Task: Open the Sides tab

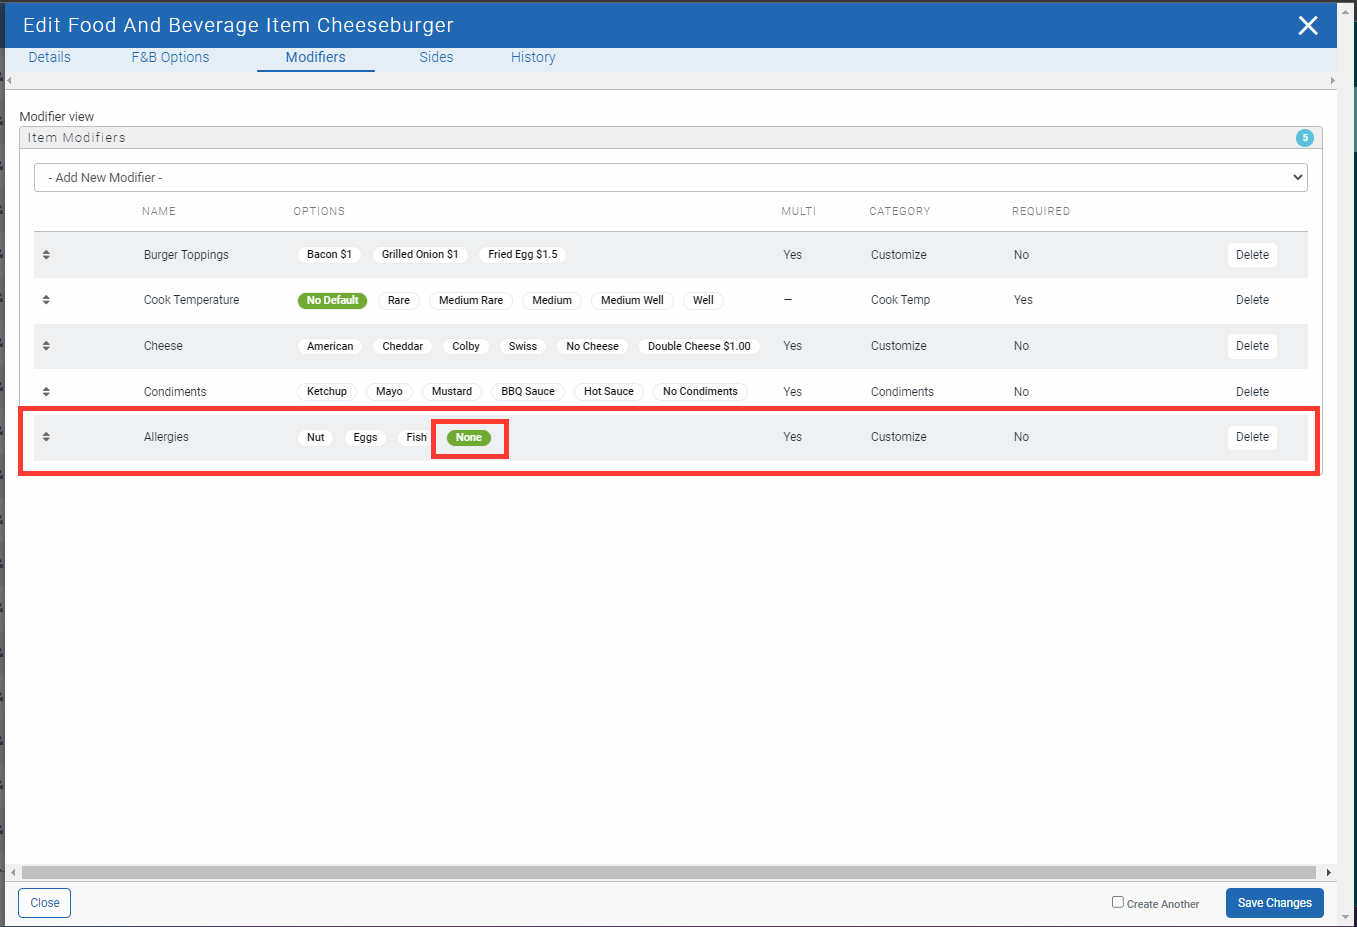Action: 436,58
